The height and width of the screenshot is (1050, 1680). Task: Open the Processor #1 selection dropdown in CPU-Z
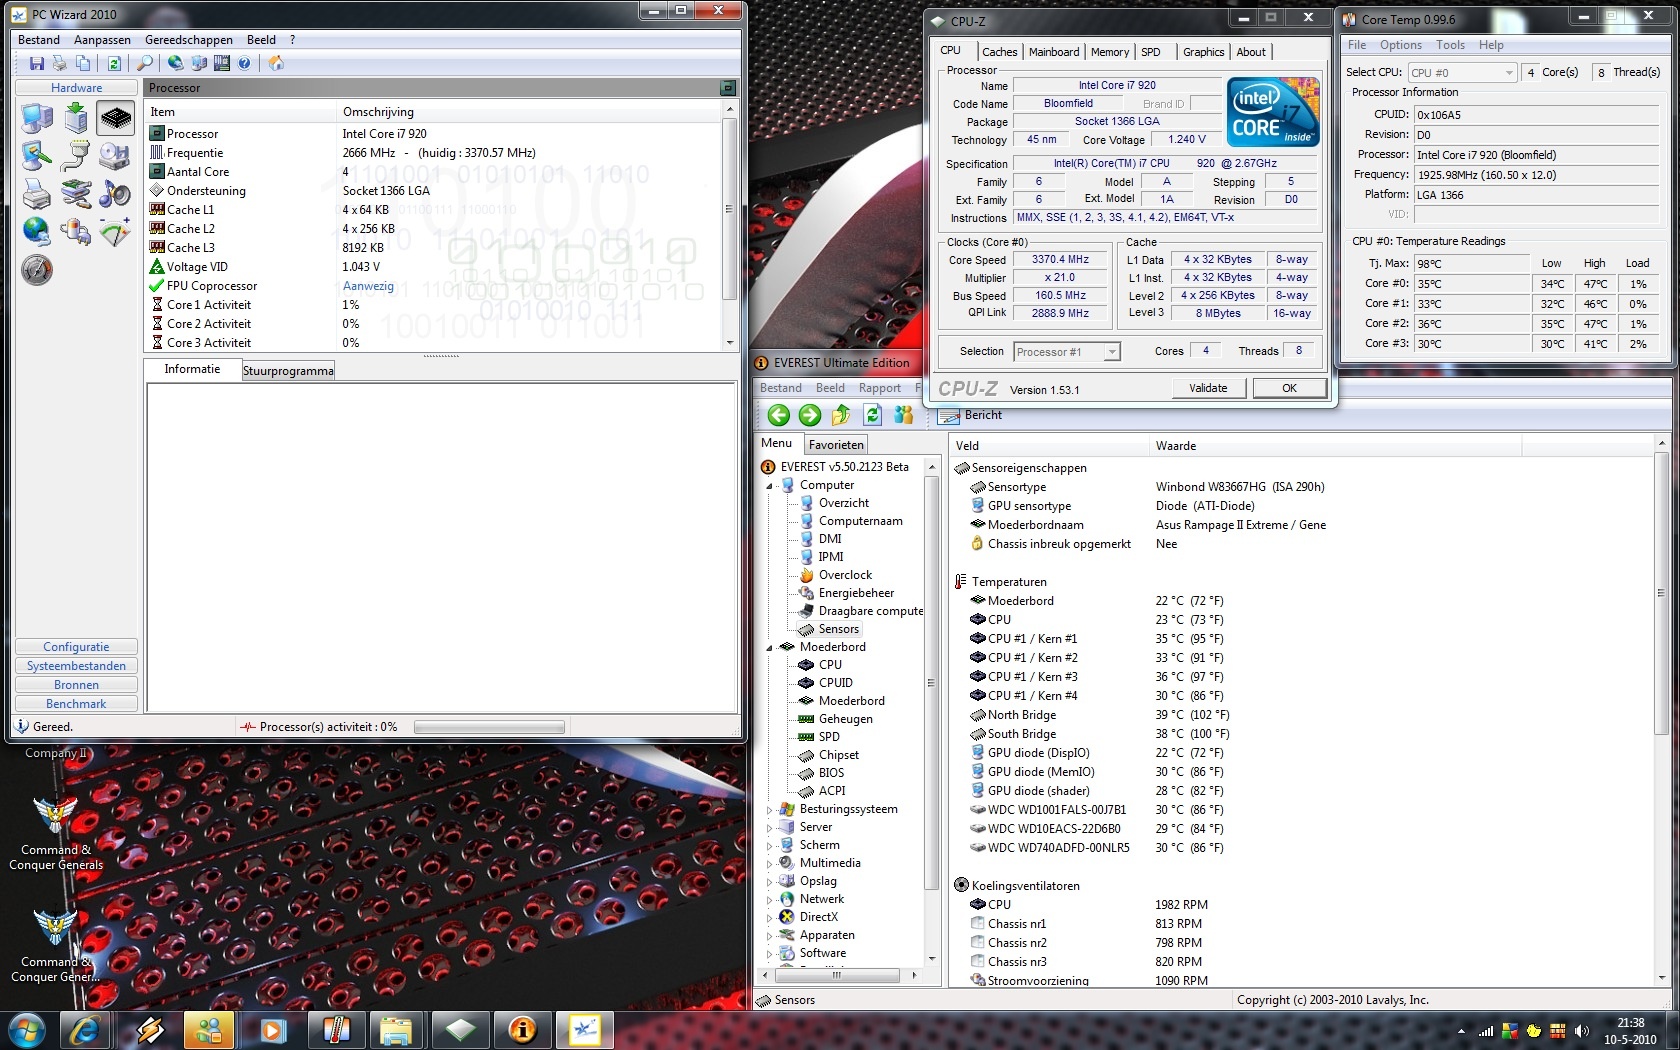[1111, 352]
